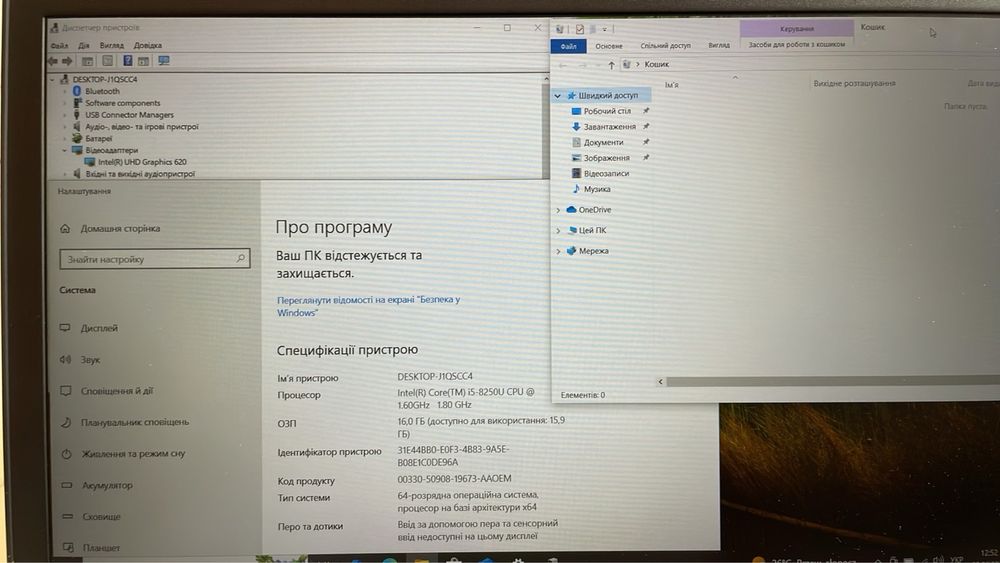Sort by Вихідне розташування column header

coord(854,84)
